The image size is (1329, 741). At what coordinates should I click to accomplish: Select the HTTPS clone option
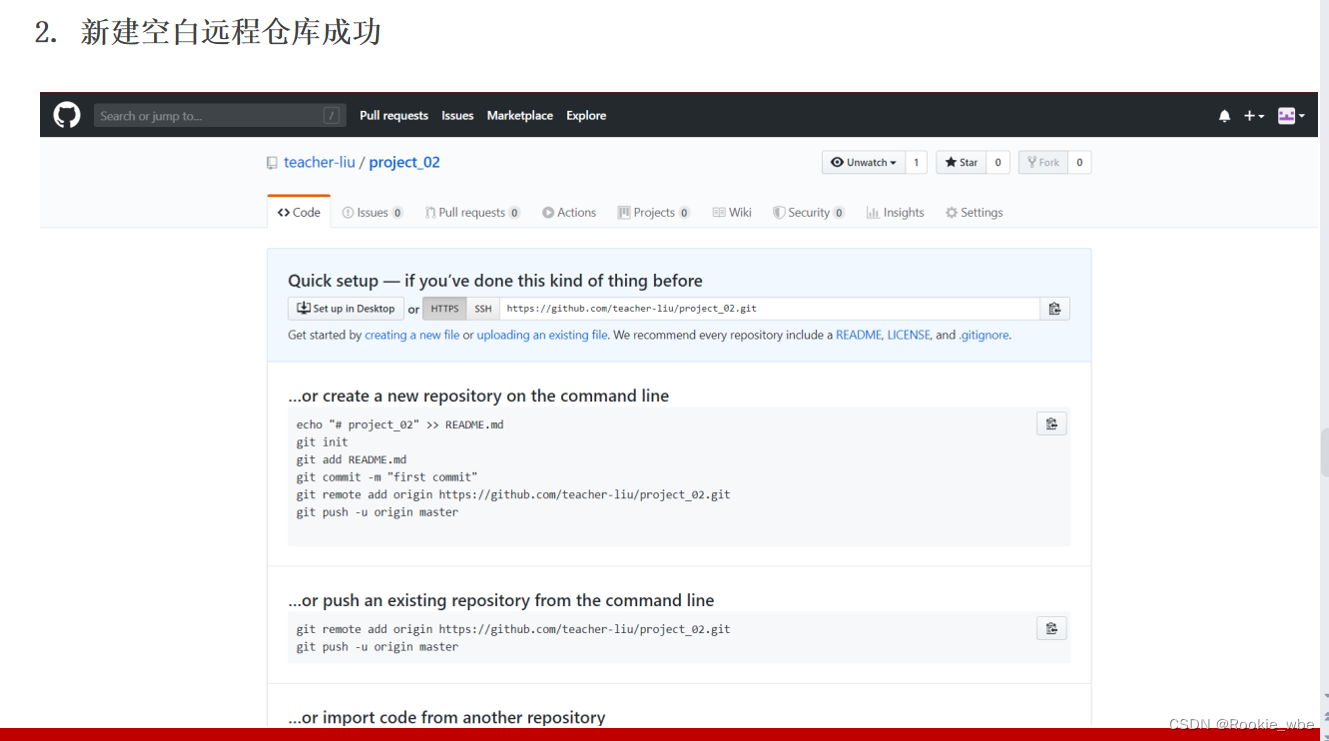445,308
